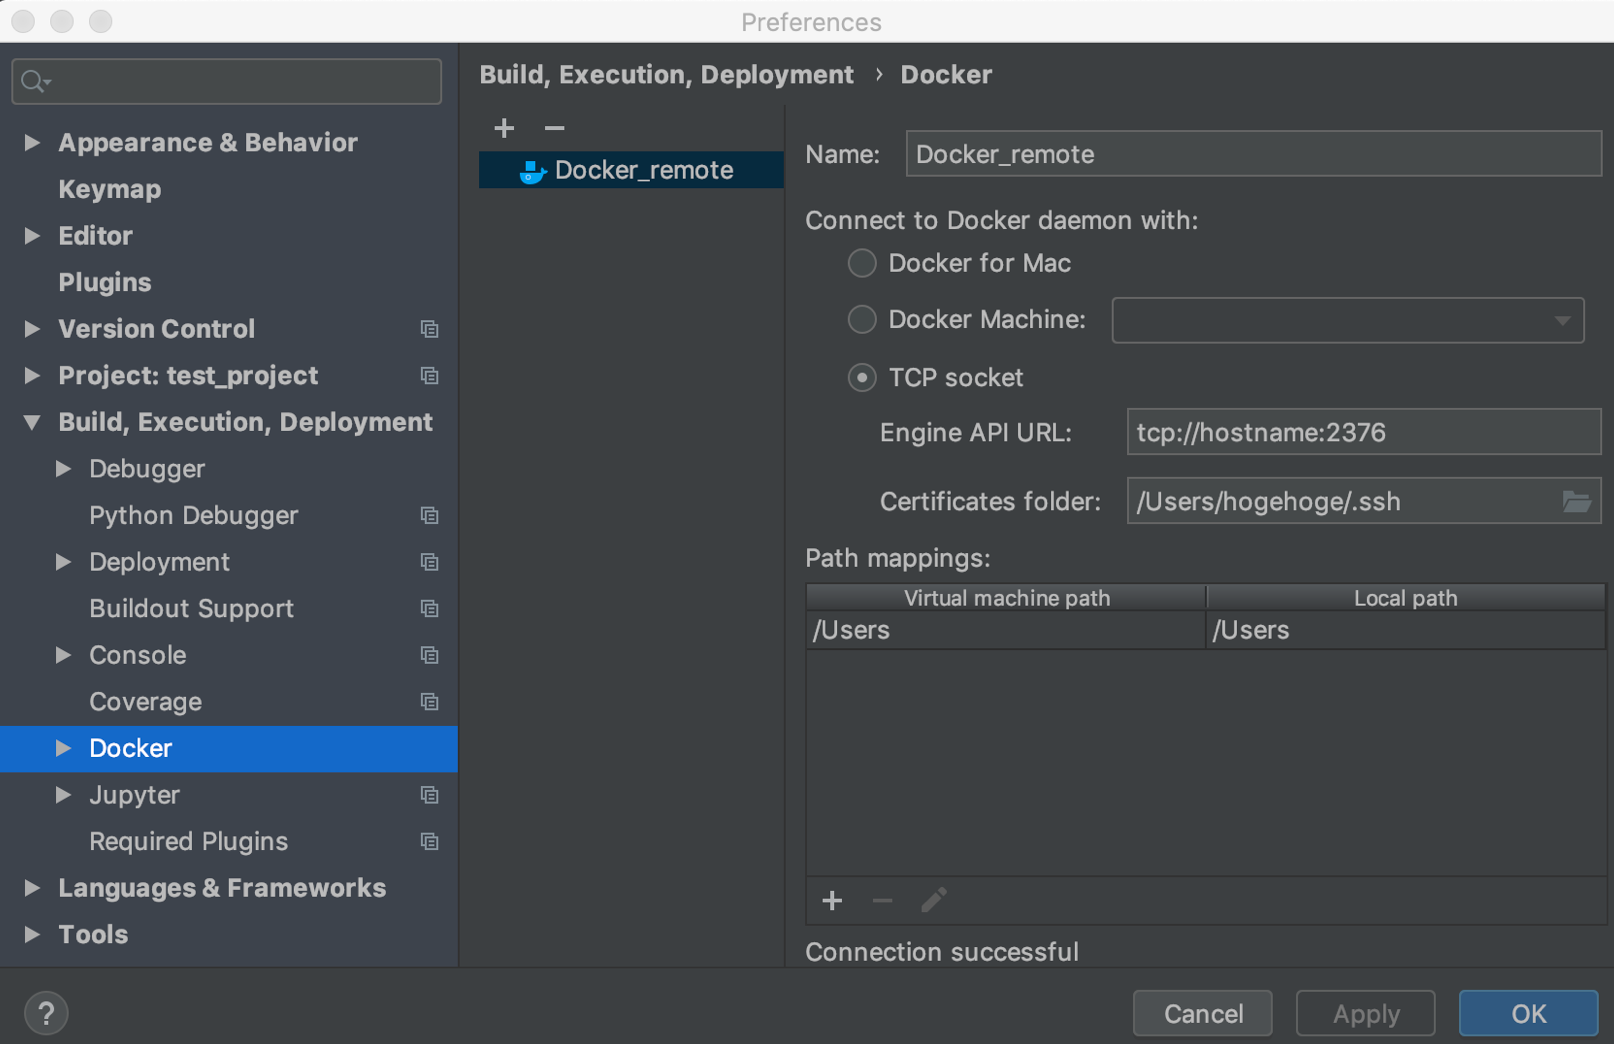Click the edit path mapping pencil icon

[x=933, y=901]
